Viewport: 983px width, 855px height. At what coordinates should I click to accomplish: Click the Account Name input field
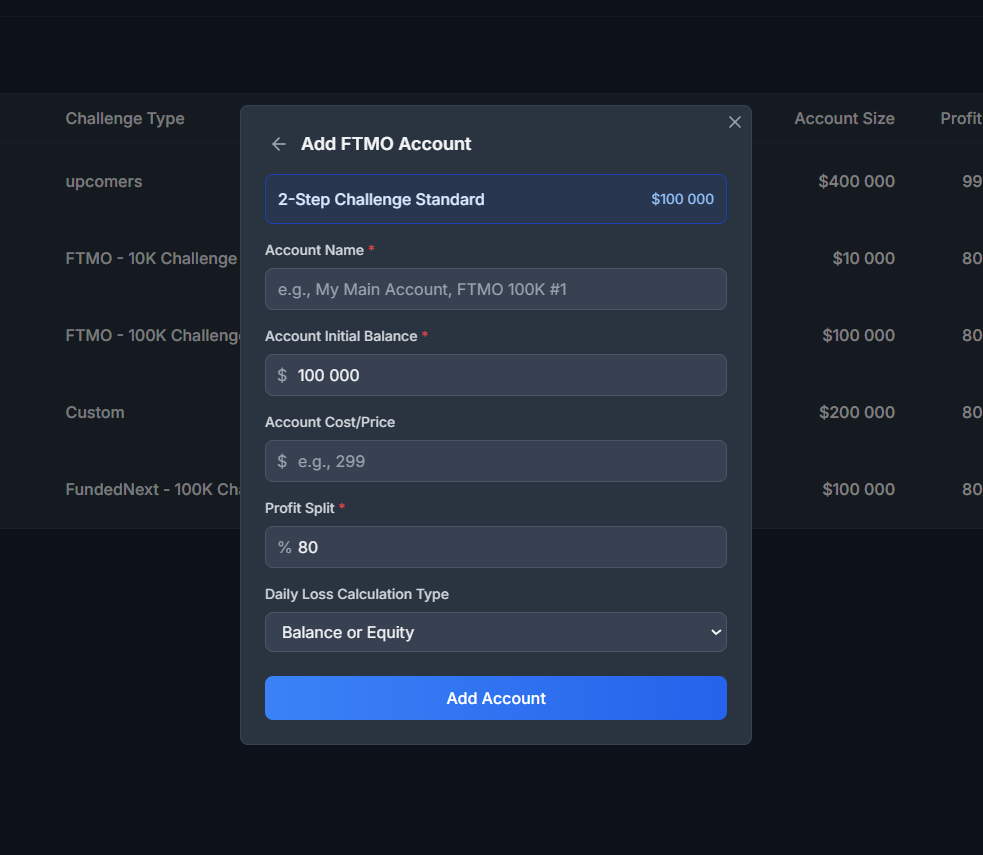pos(496,289)
